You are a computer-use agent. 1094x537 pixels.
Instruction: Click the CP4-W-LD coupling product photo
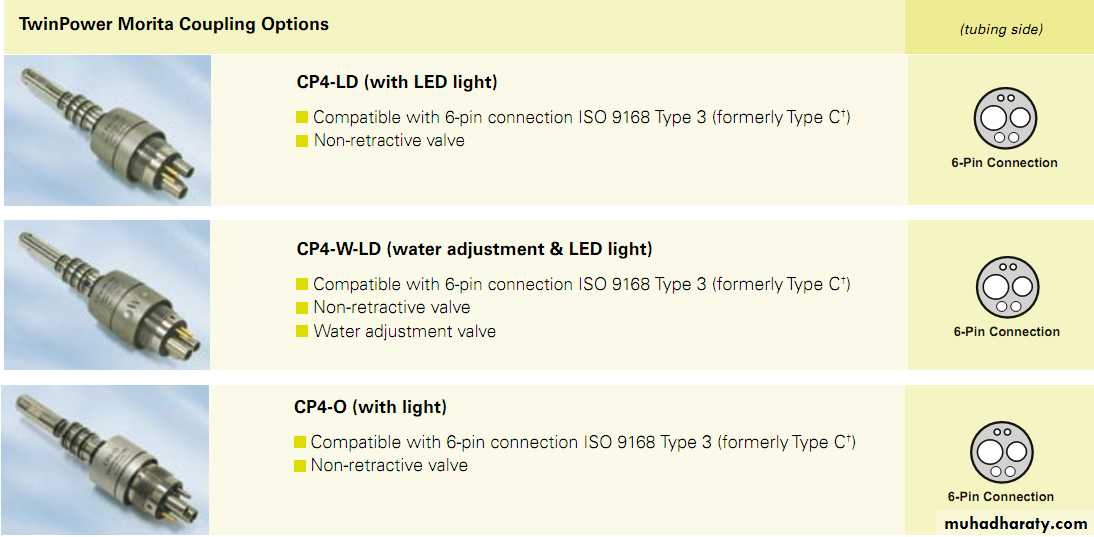107,295
